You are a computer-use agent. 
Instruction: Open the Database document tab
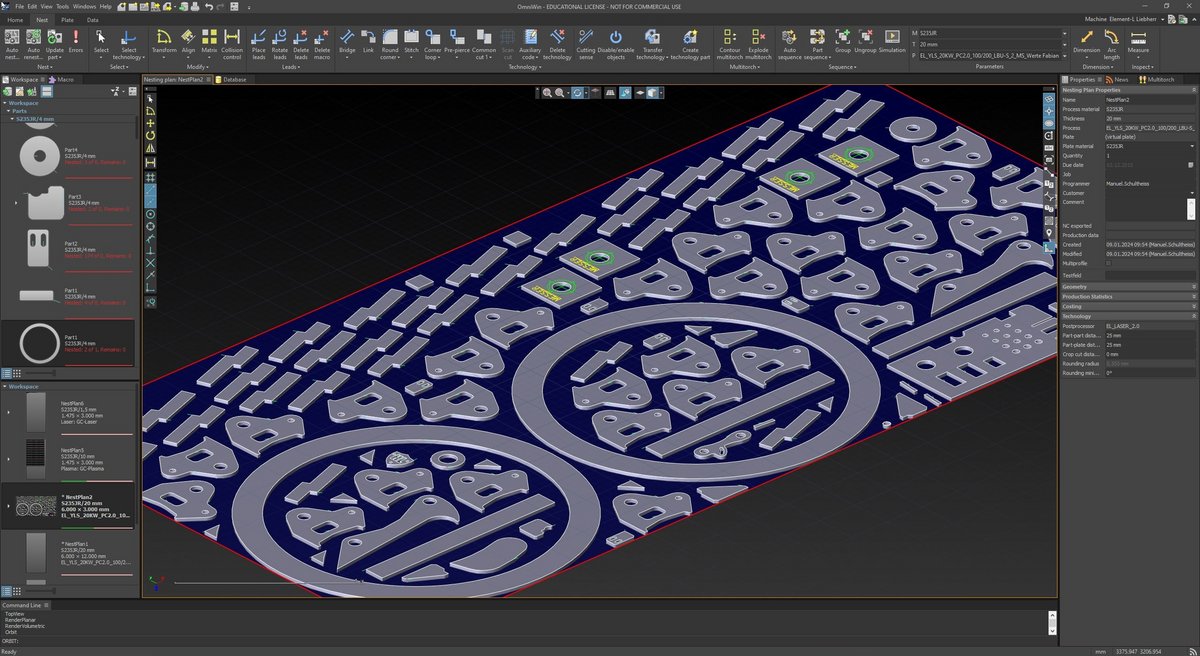232,78
